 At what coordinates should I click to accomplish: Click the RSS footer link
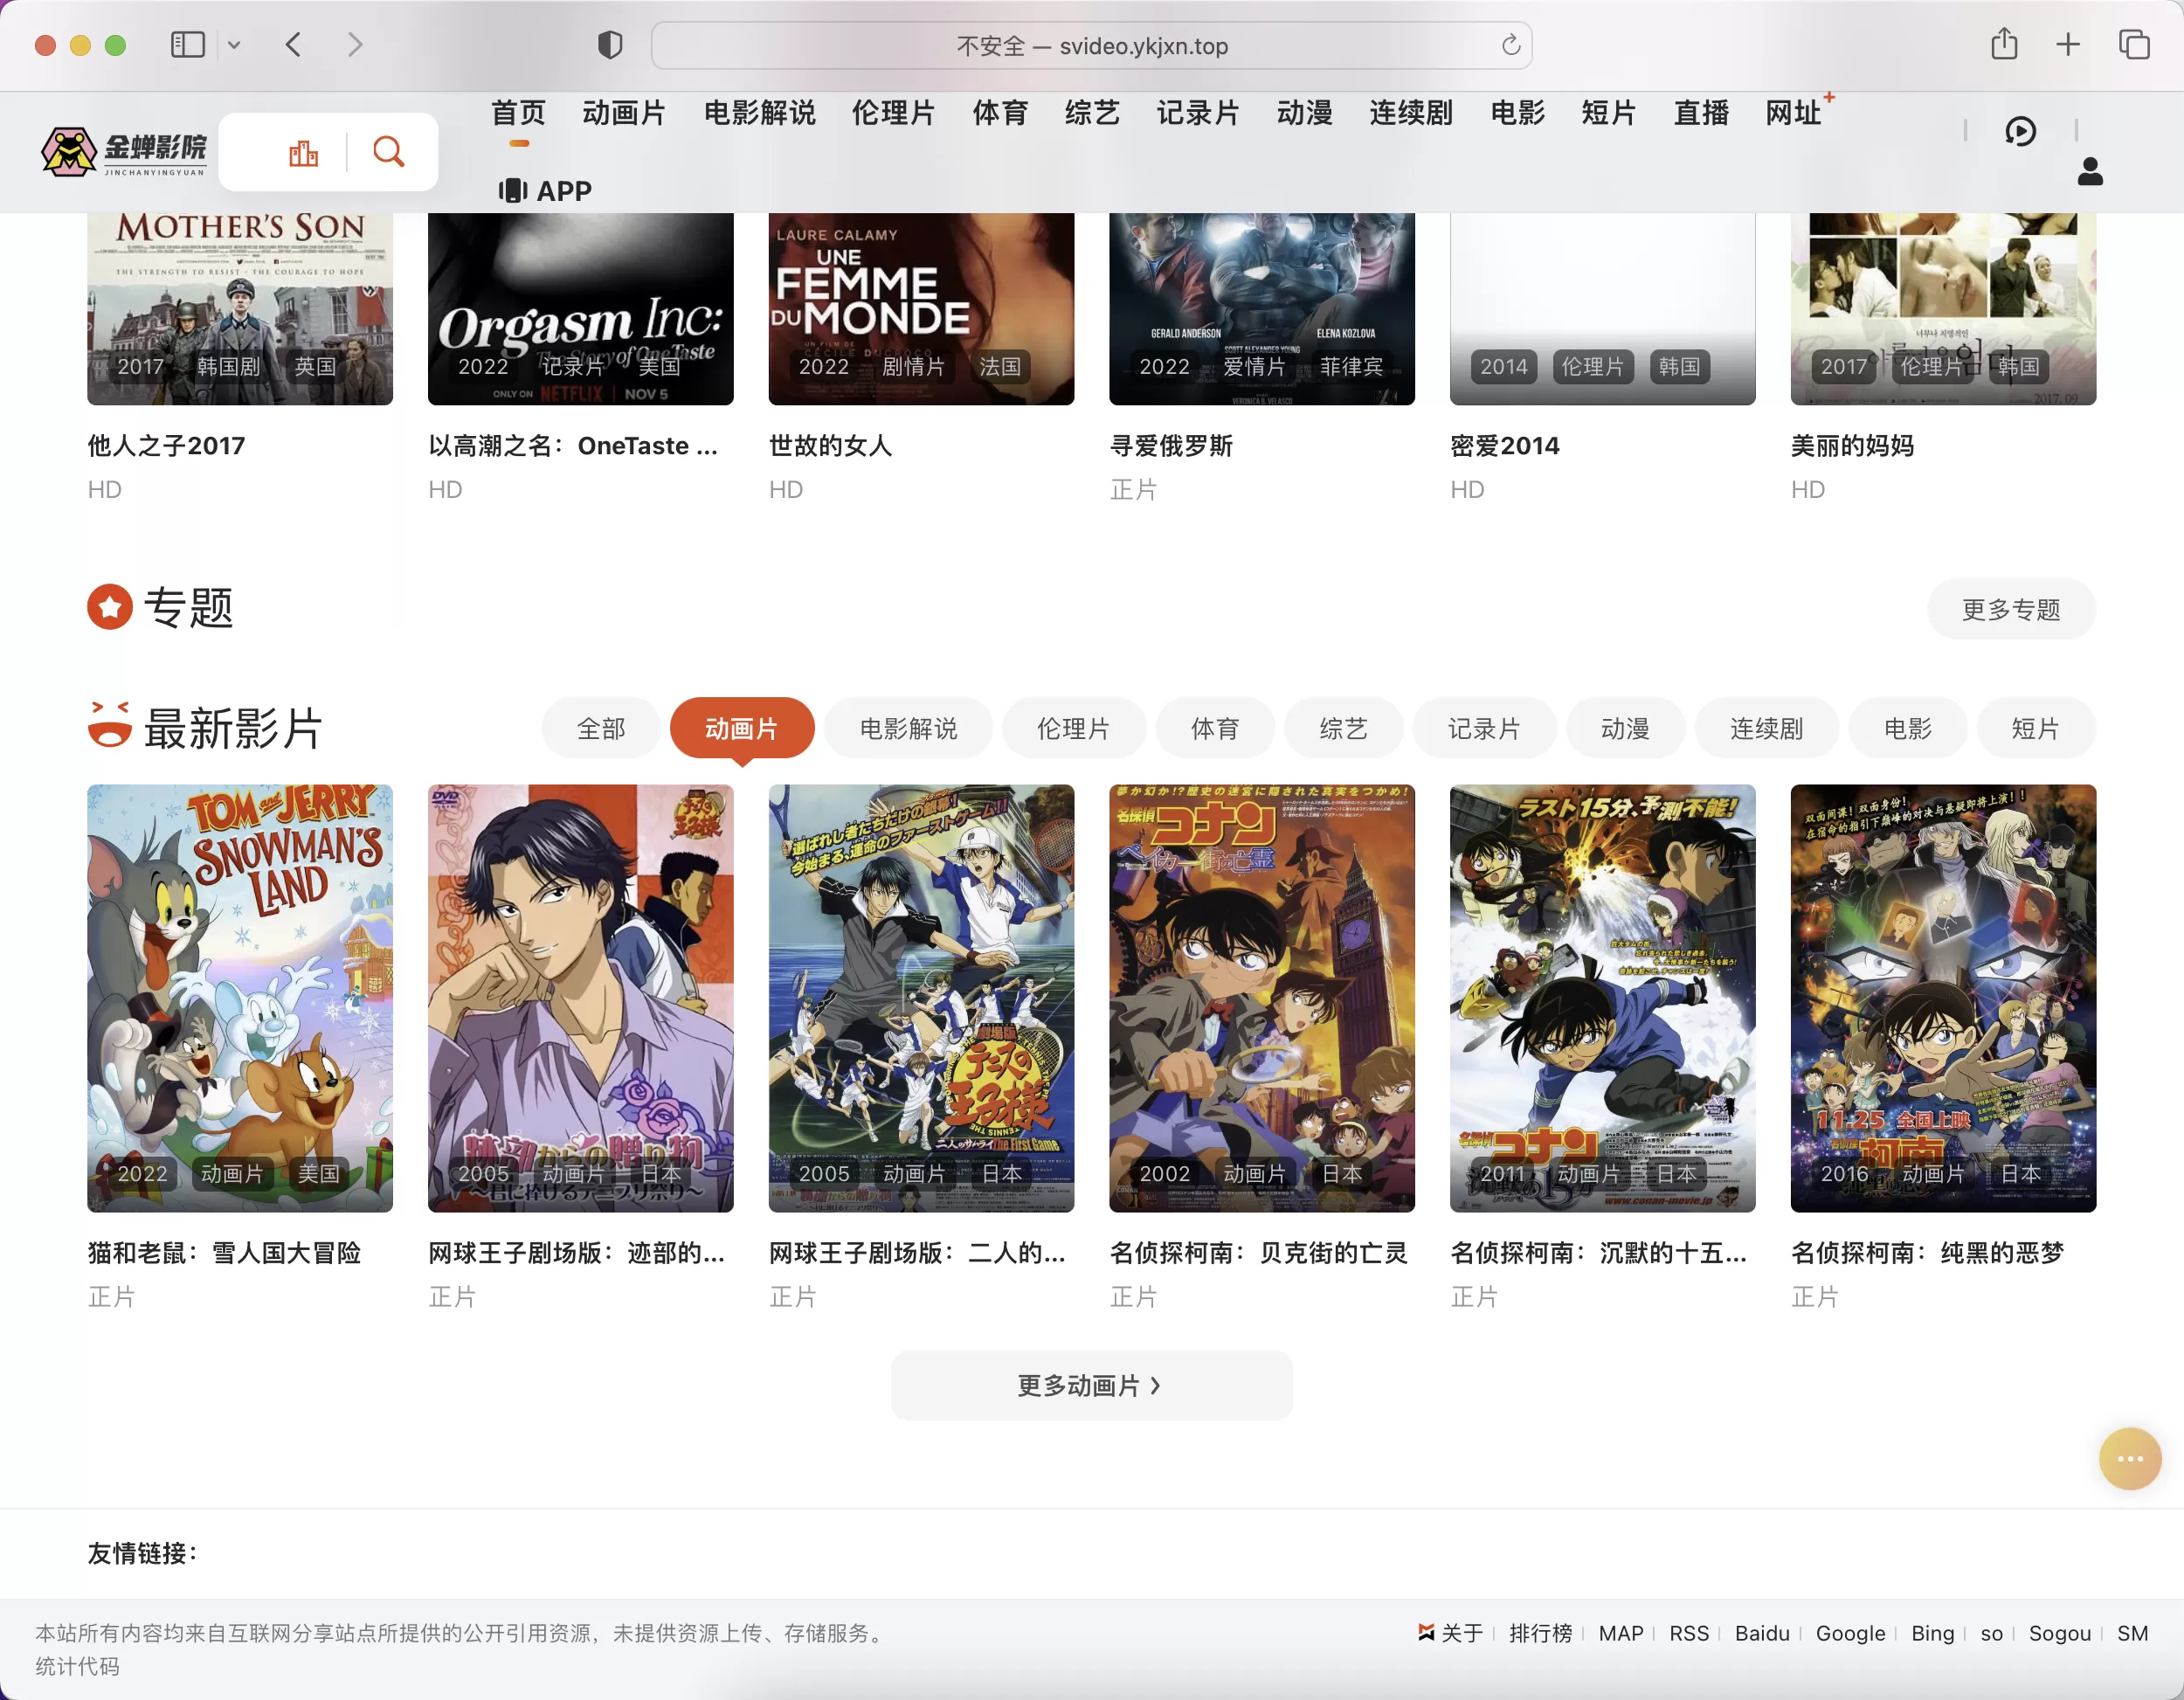pos(1689,1633)
